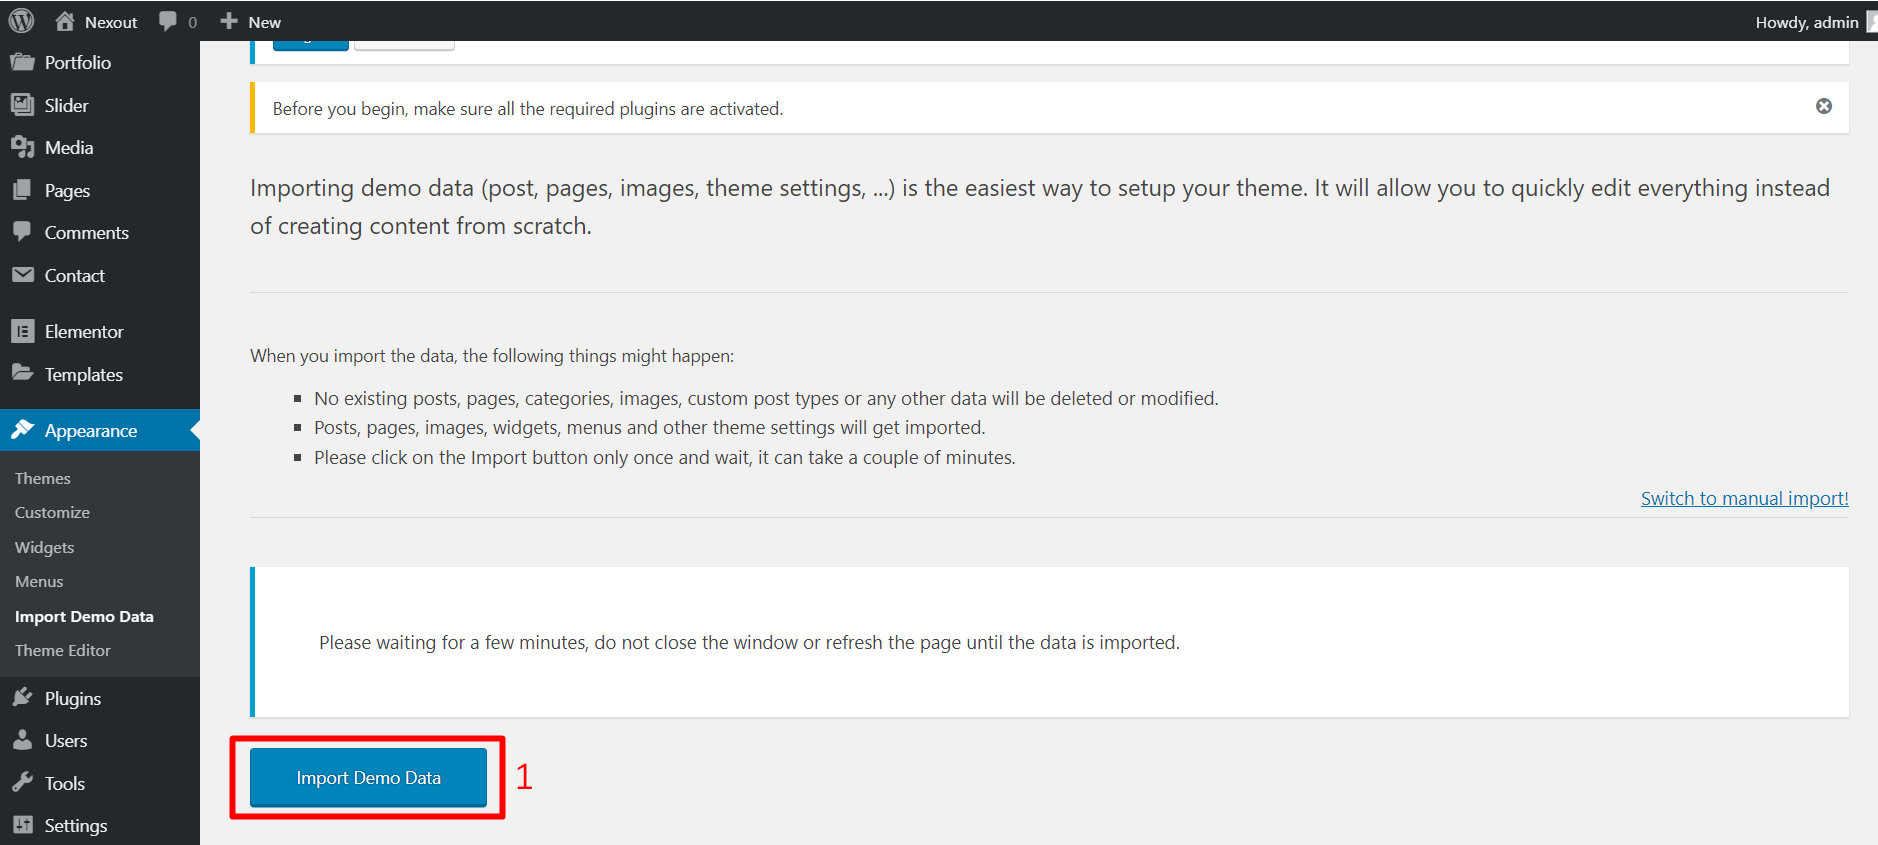Screen dimensions: 1878x845
Task: Click the Elementor sidebar icon
Action: point(22,331)
